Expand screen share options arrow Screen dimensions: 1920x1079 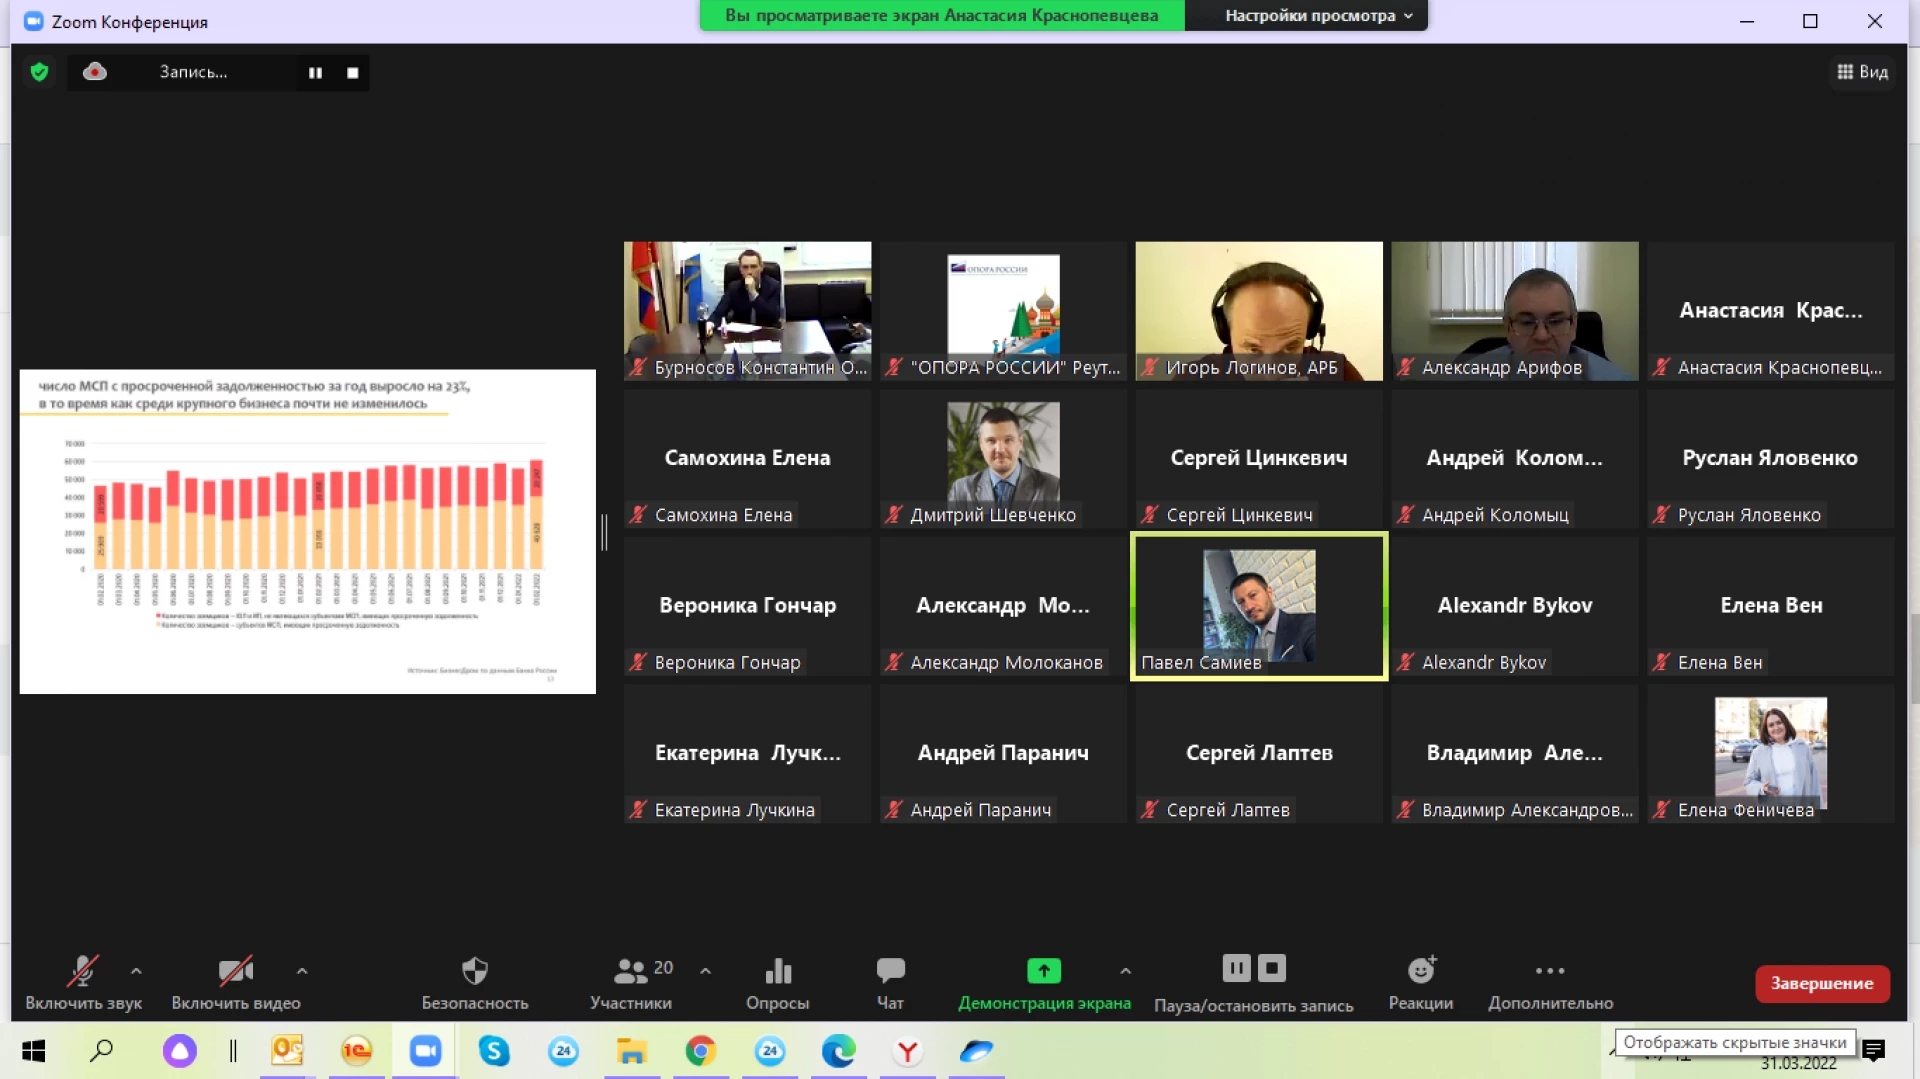click(1126, 971)
